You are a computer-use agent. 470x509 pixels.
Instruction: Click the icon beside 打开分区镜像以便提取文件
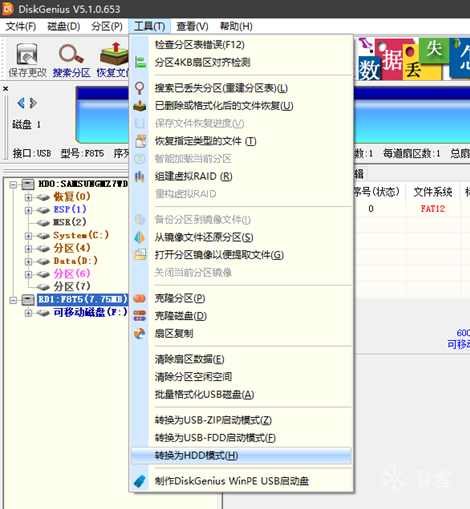(x=140, y=255)
